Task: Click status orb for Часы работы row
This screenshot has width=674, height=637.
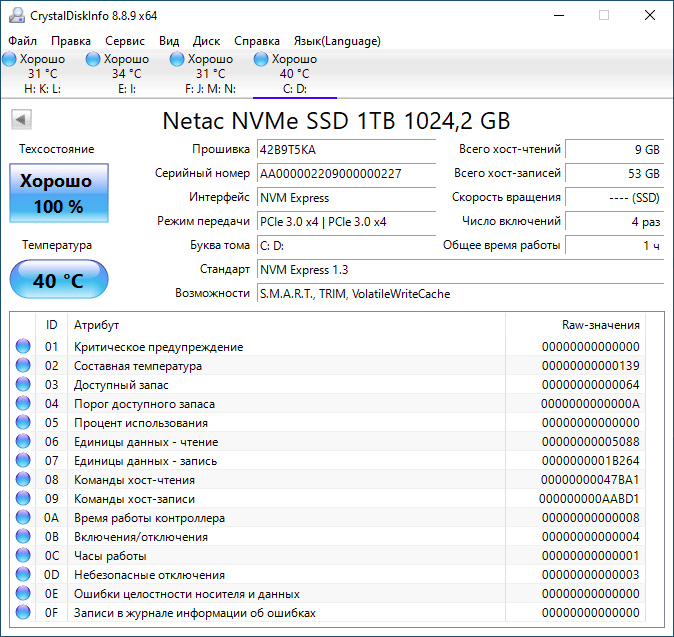Action: (x=23, y=555)
